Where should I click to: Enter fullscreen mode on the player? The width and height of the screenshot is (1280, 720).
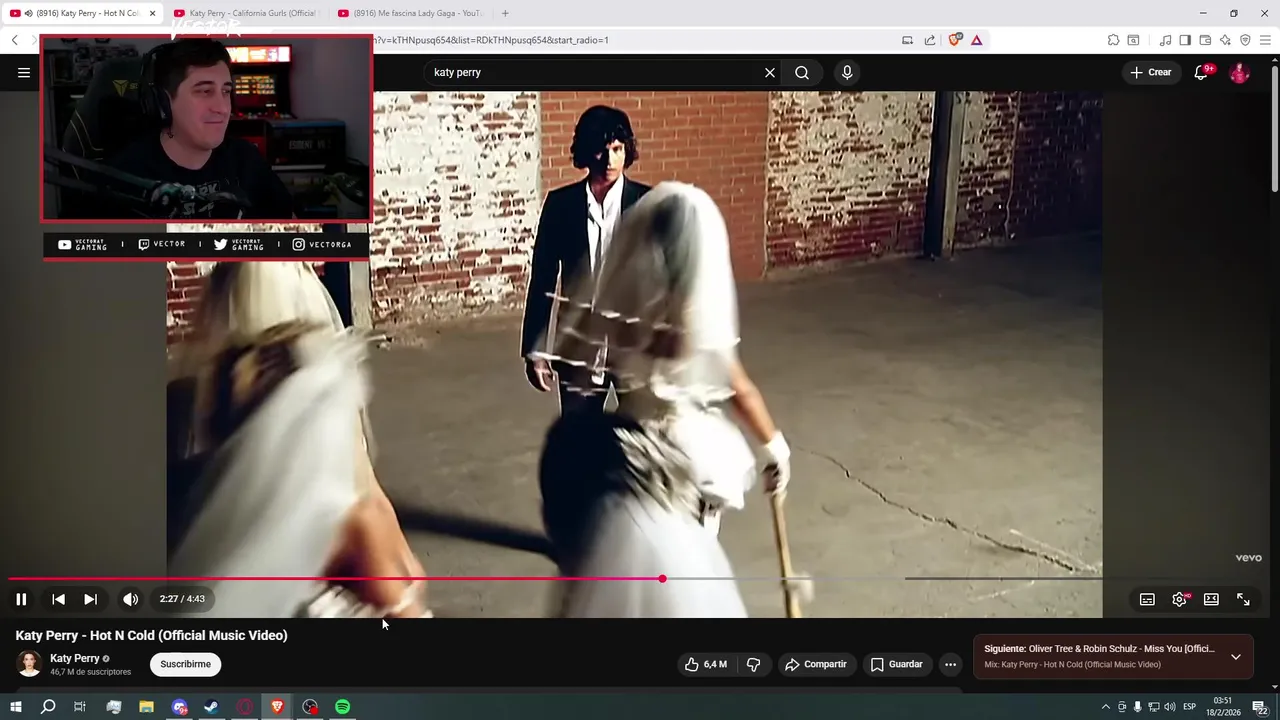tap(1243, 599)
